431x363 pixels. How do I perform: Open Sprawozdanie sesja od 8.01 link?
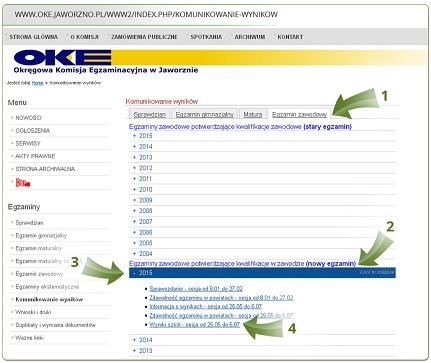[196, 289]
